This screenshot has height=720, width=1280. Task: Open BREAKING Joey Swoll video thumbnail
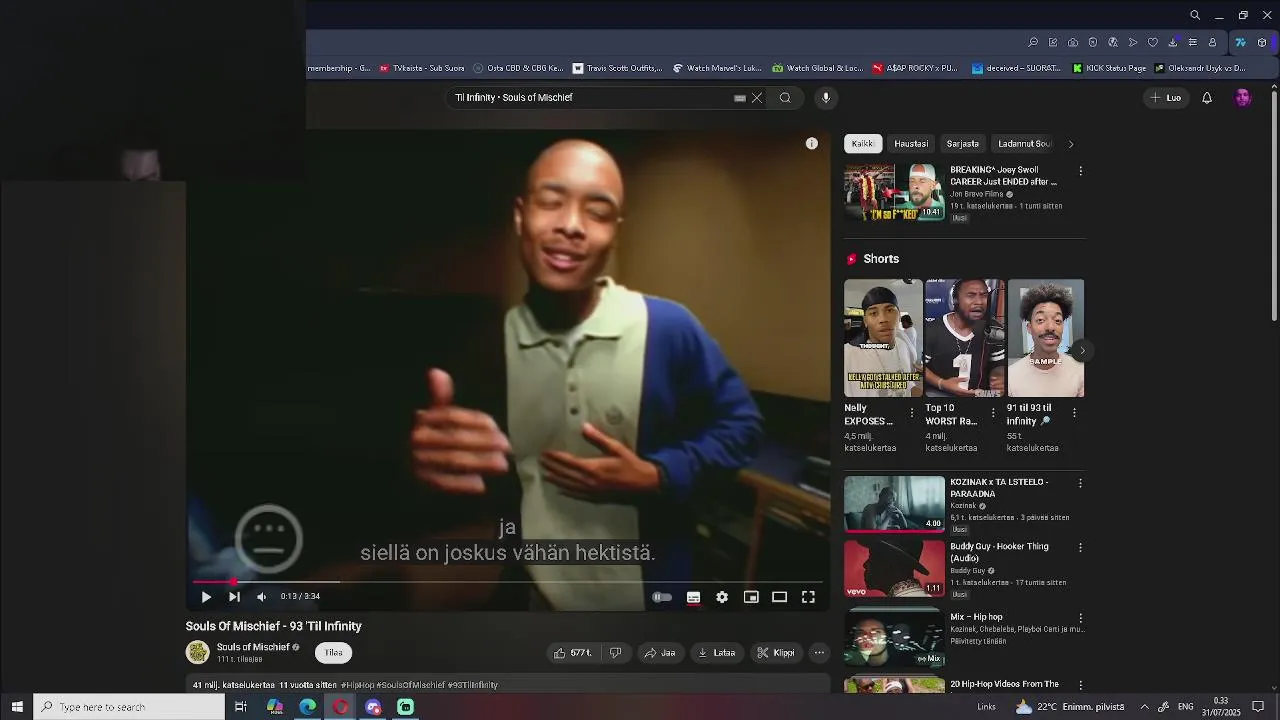pos(894,192)
